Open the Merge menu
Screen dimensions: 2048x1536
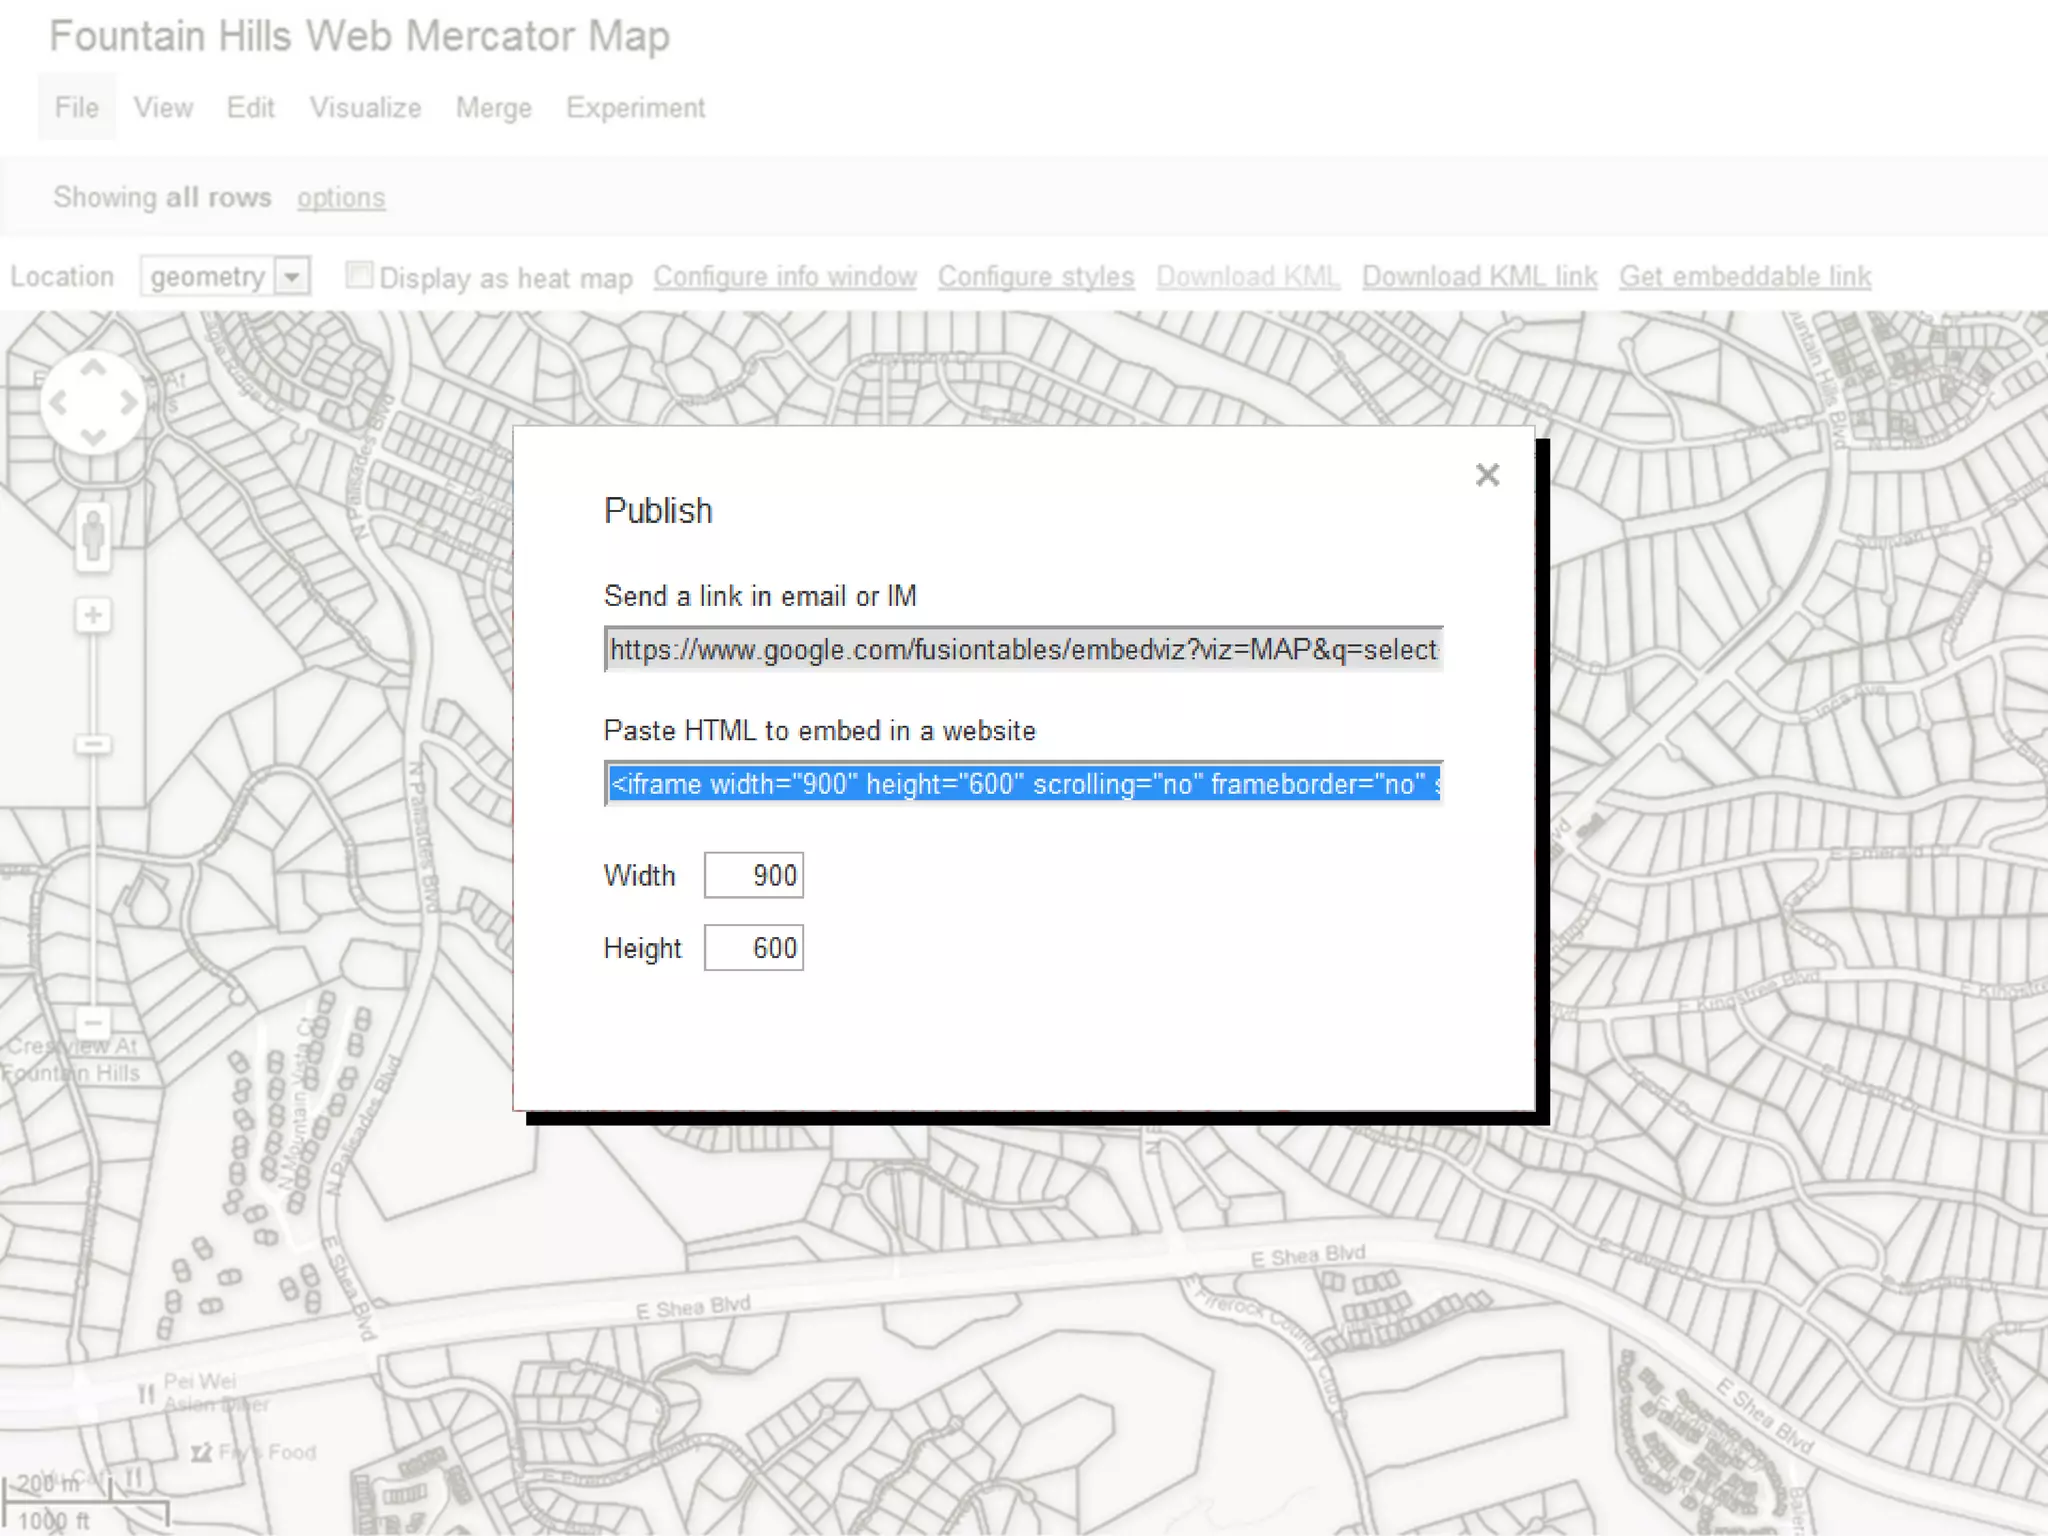pos(493,107)
